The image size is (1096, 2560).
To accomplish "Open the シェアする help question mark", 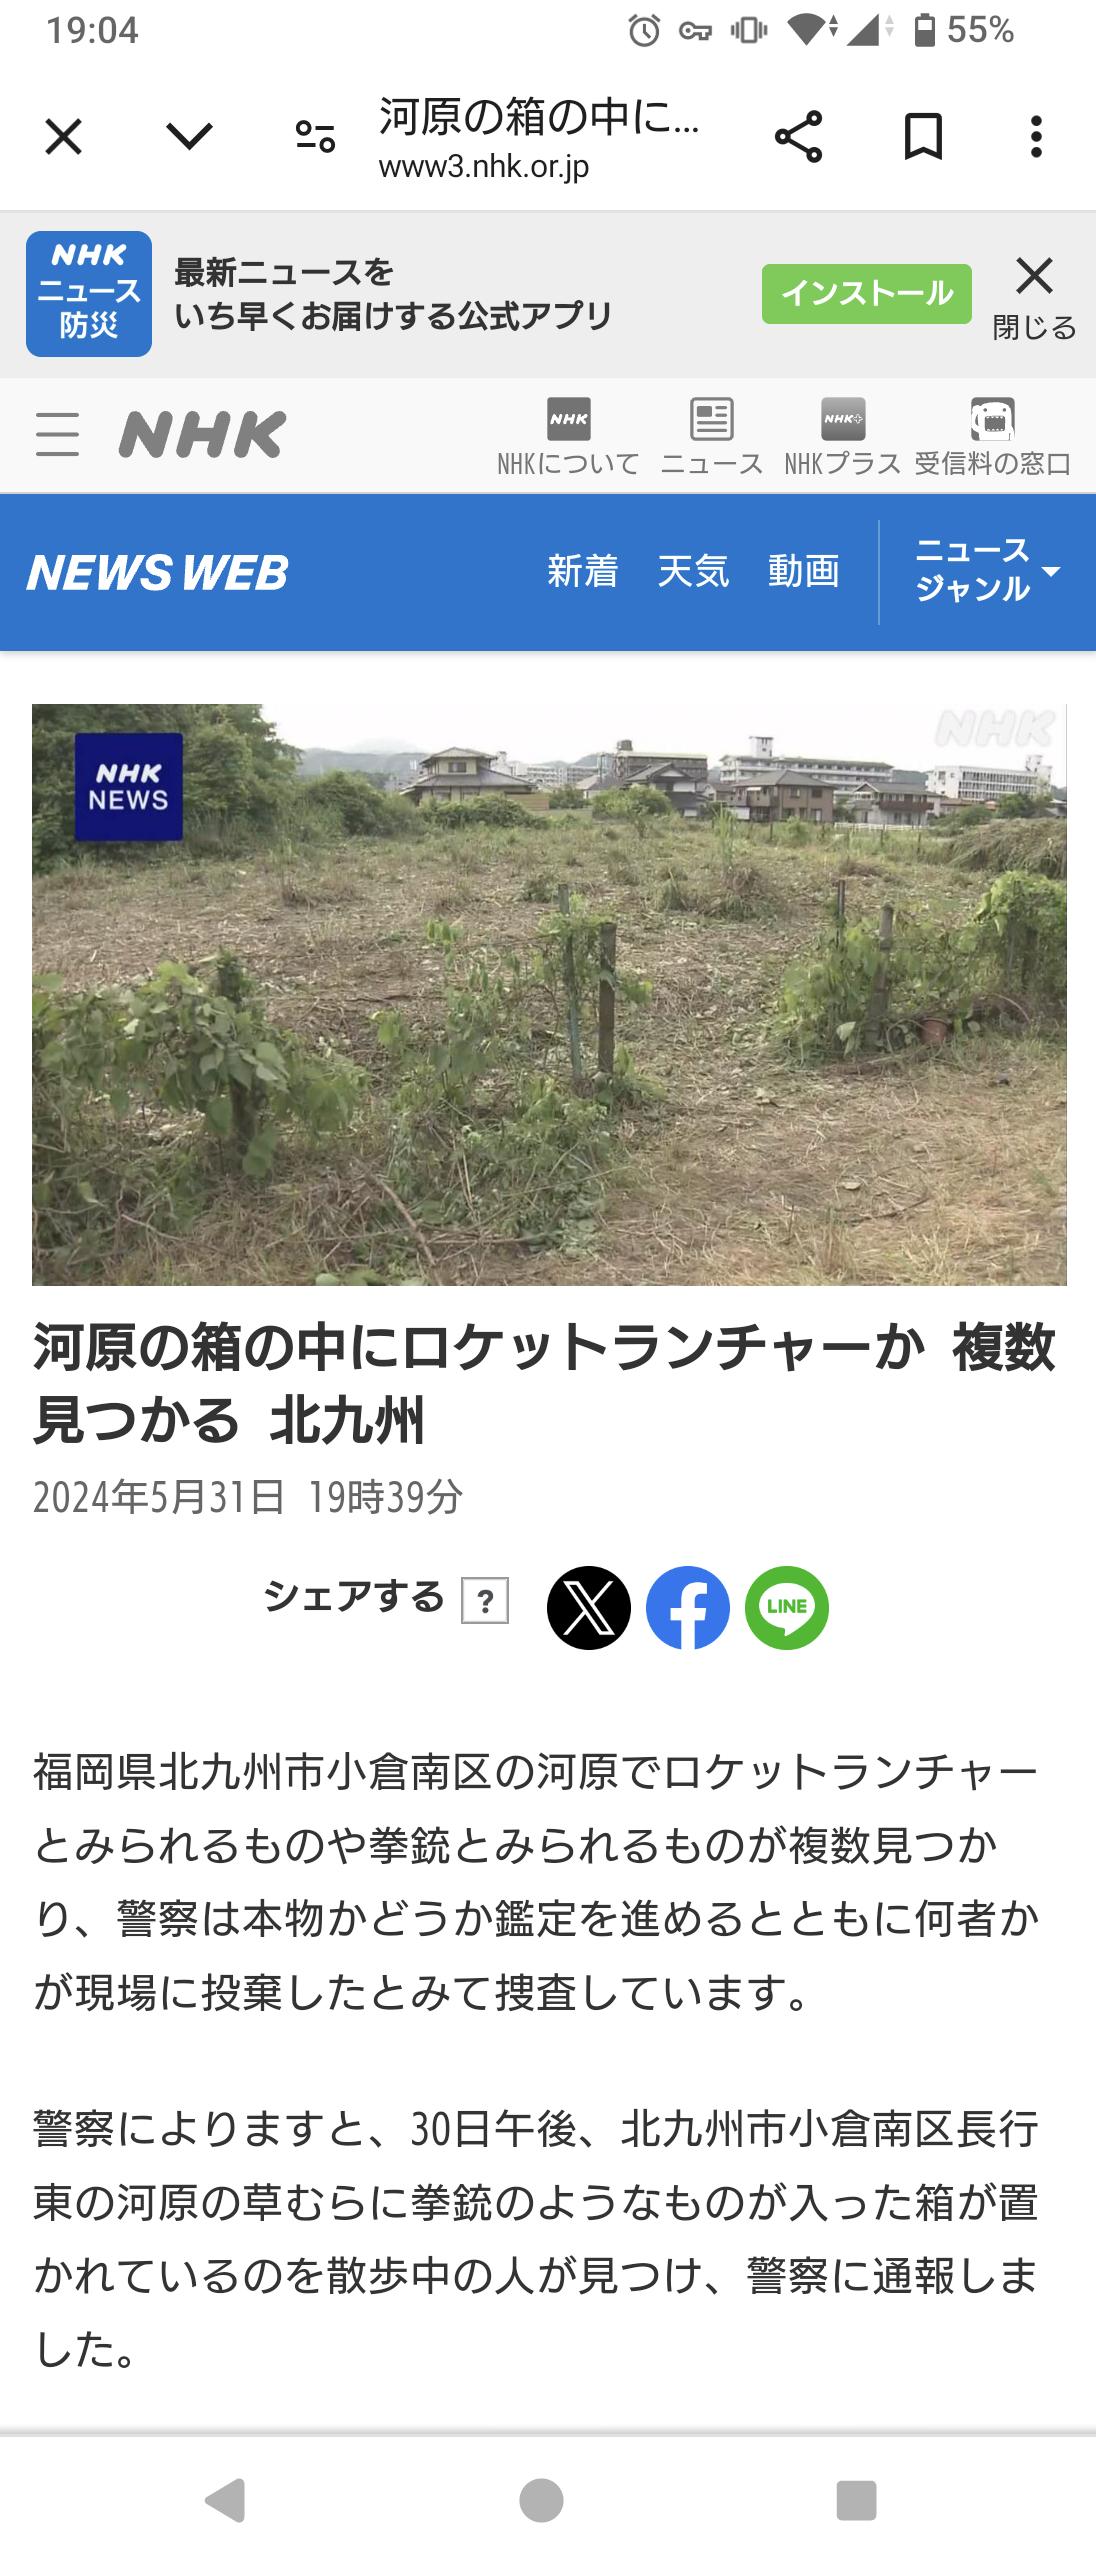I will coord(485,1601).
